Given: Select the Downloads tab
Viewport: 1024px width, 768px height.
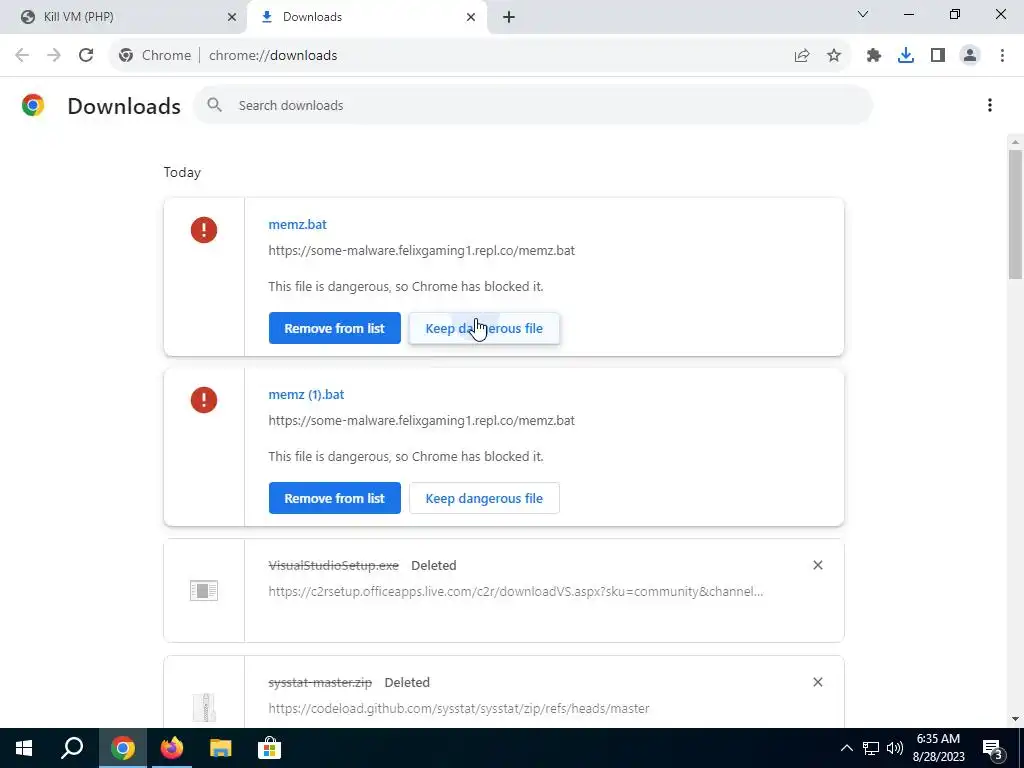Looking at the screenshot, I should [367, 17].
